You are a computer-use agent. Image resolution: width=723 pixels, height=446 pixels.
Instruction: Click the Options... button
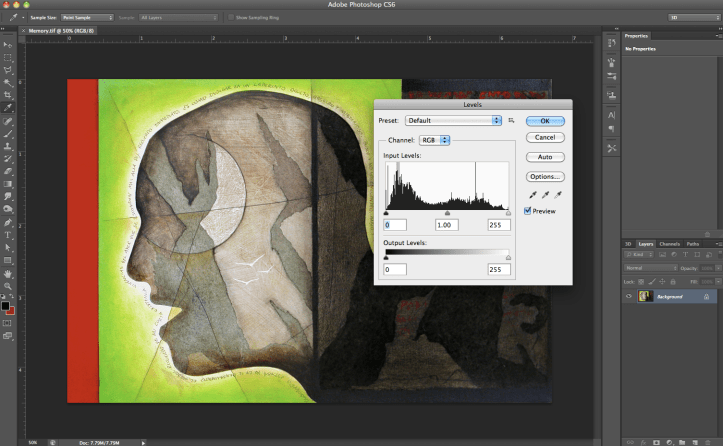tap(545, 177)
